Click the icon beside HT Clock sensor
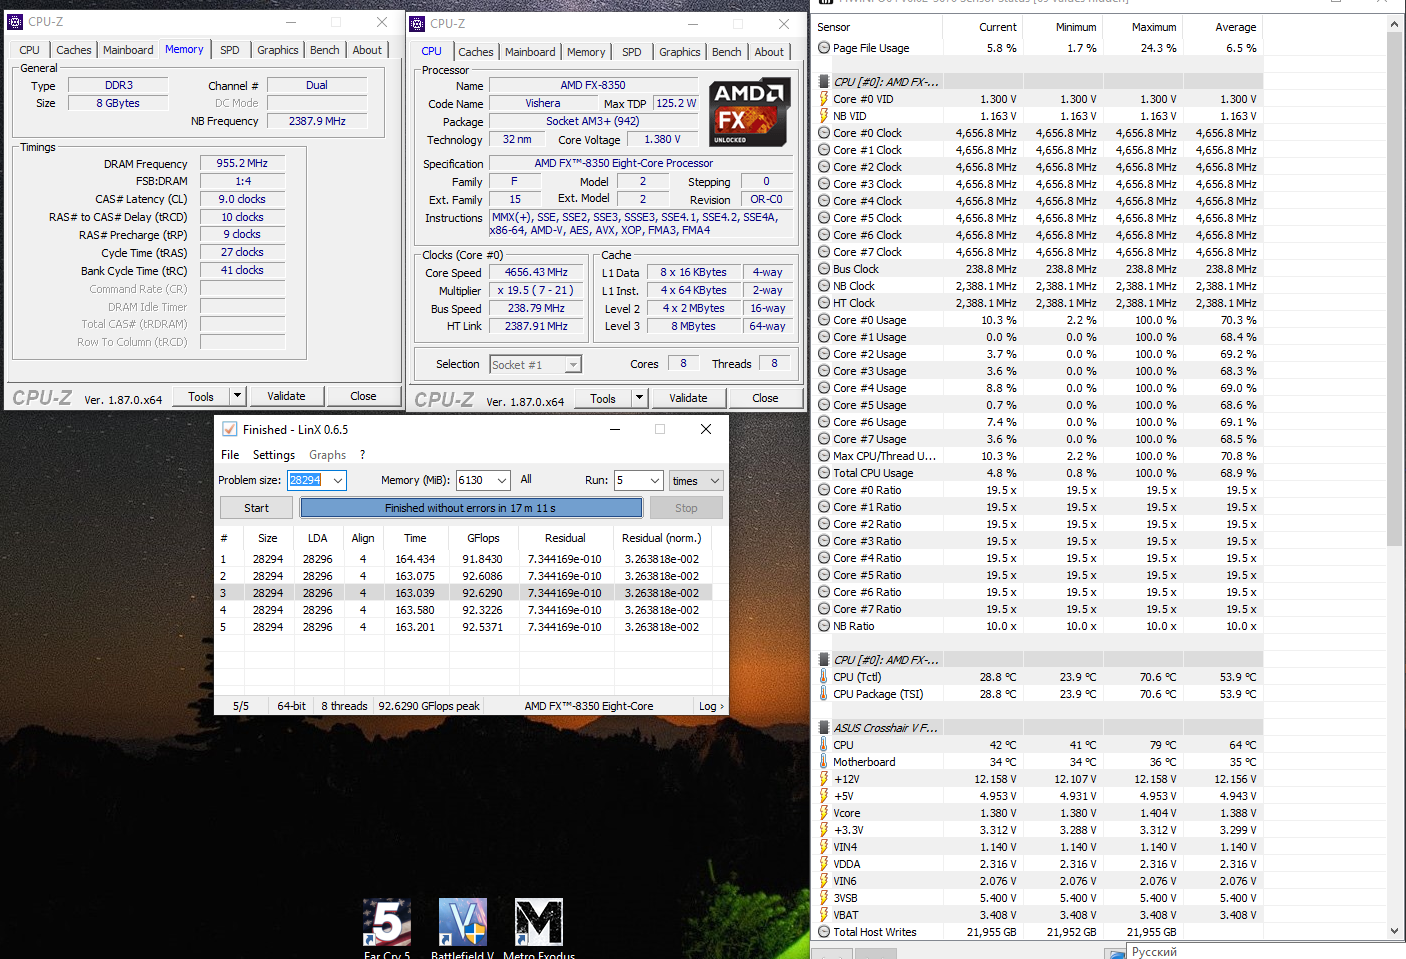The width and height of the screenshot is (1406, 959). 824,303
